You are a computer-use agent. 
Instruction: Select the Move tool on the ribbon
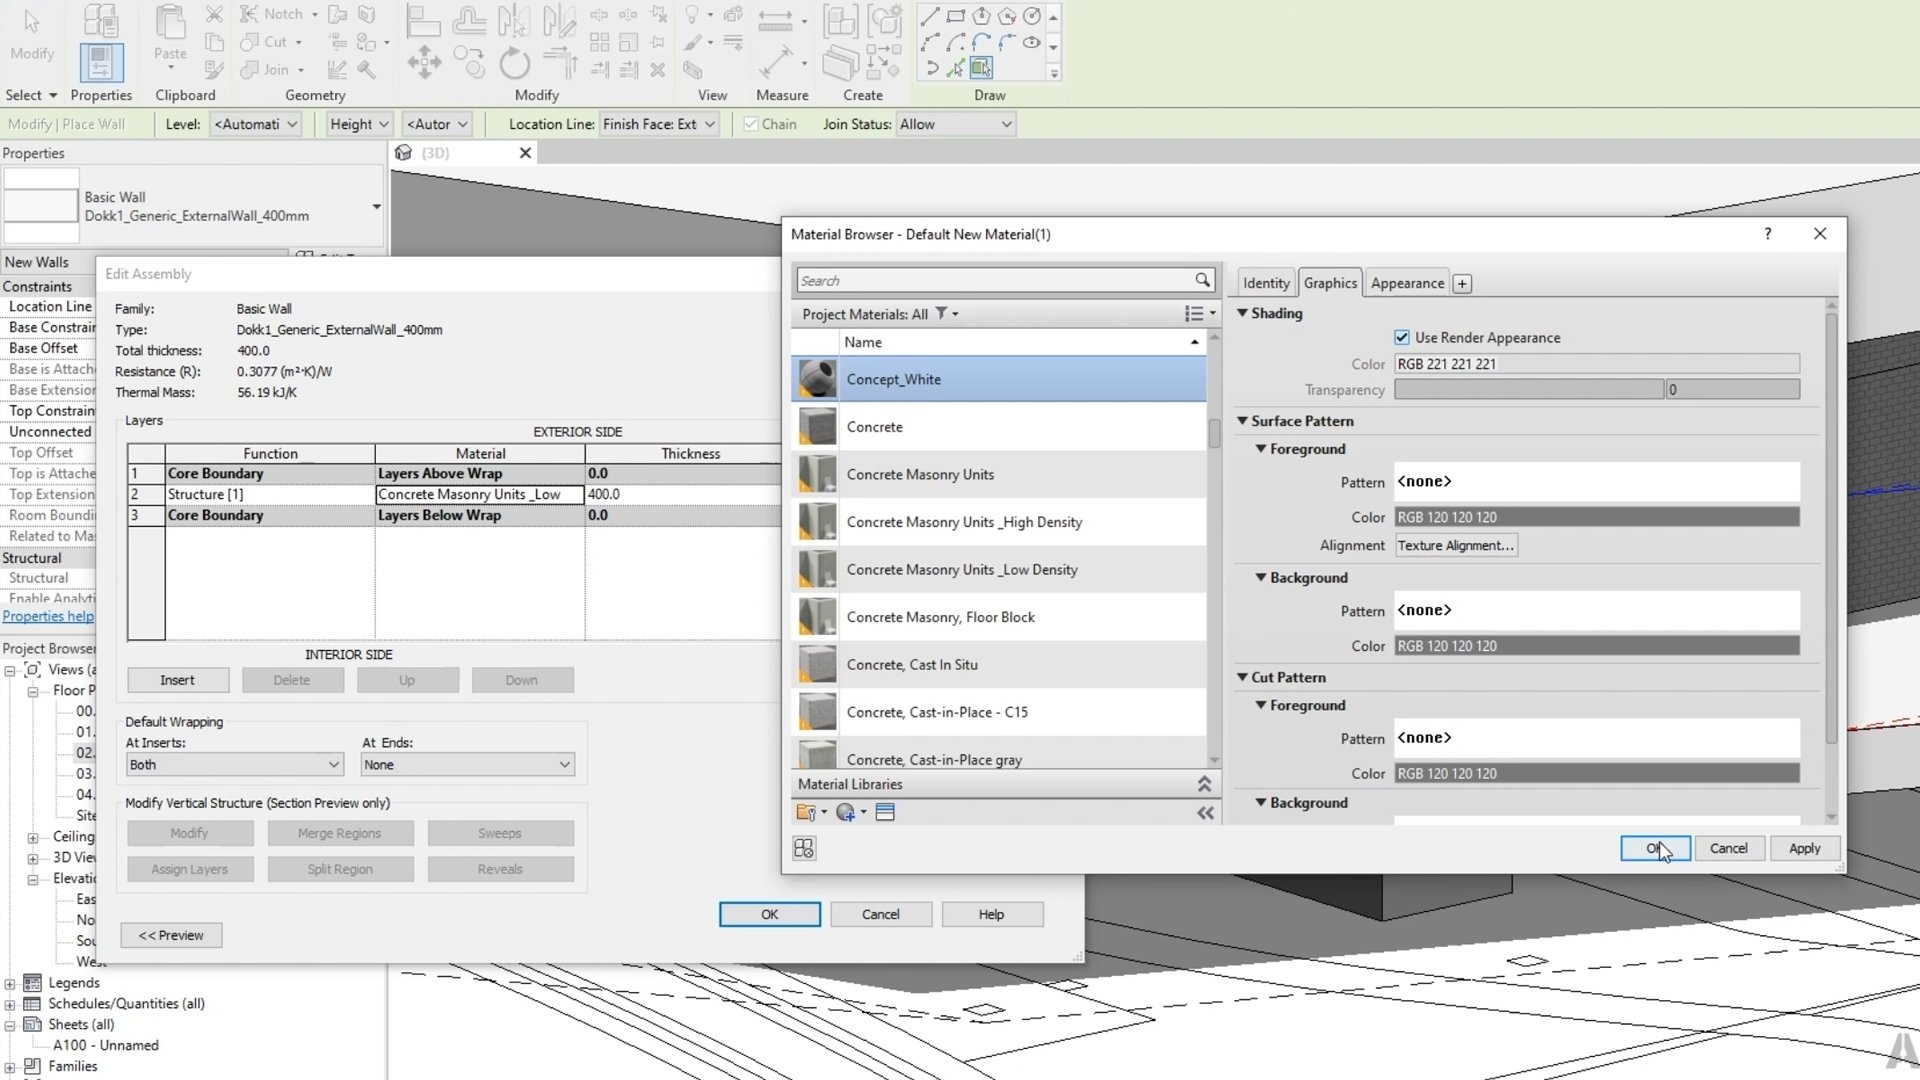424,62
